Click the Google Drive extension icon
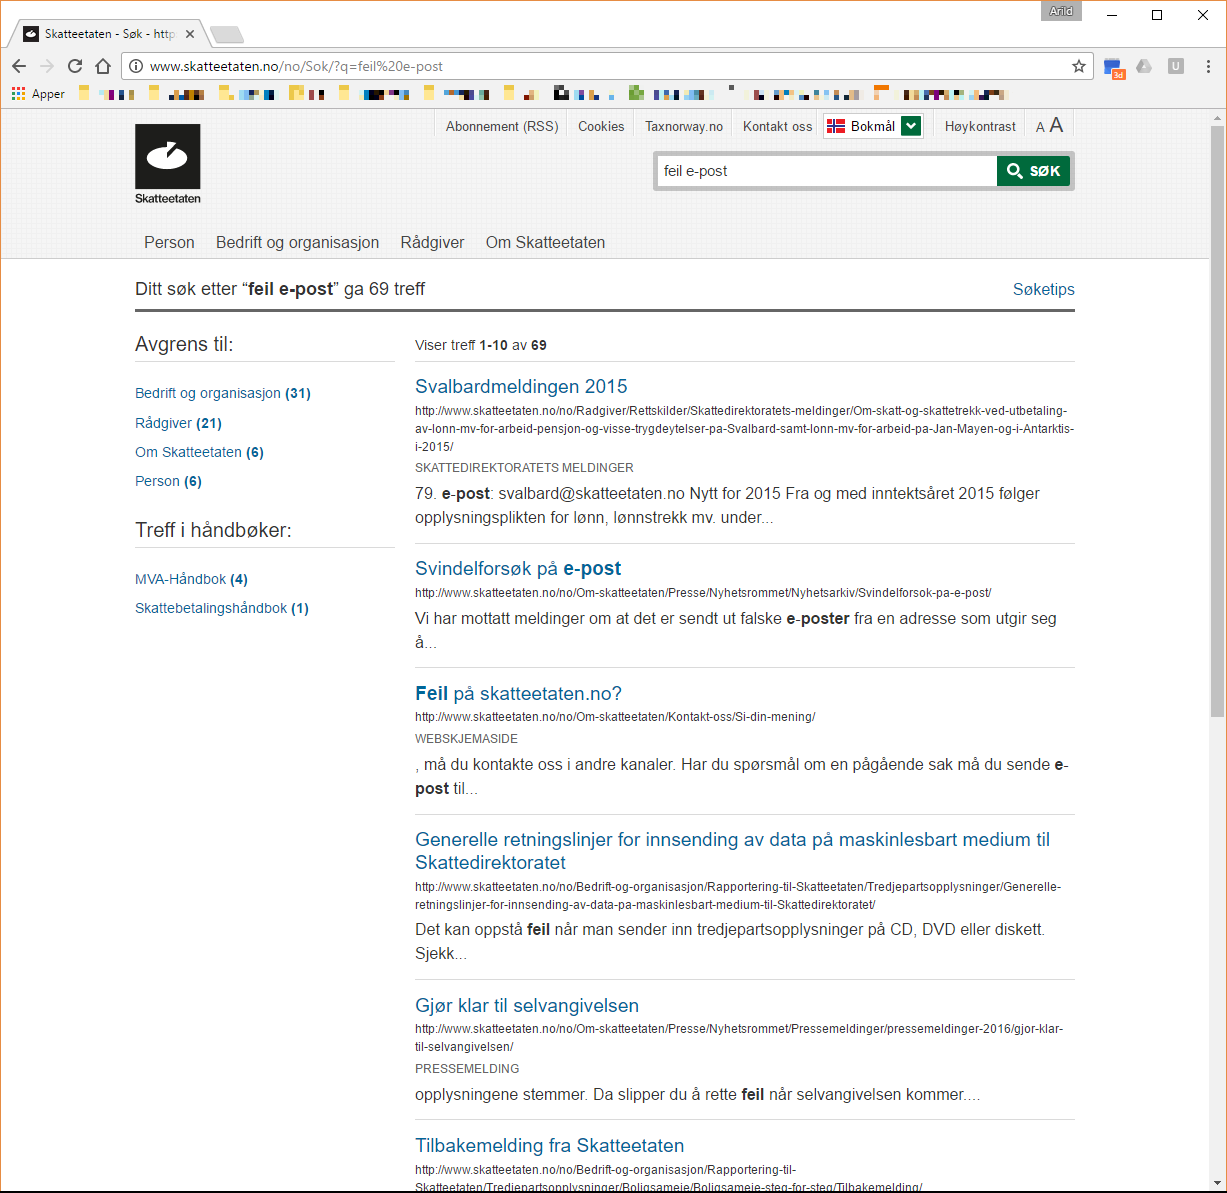 pos(1144,66)
